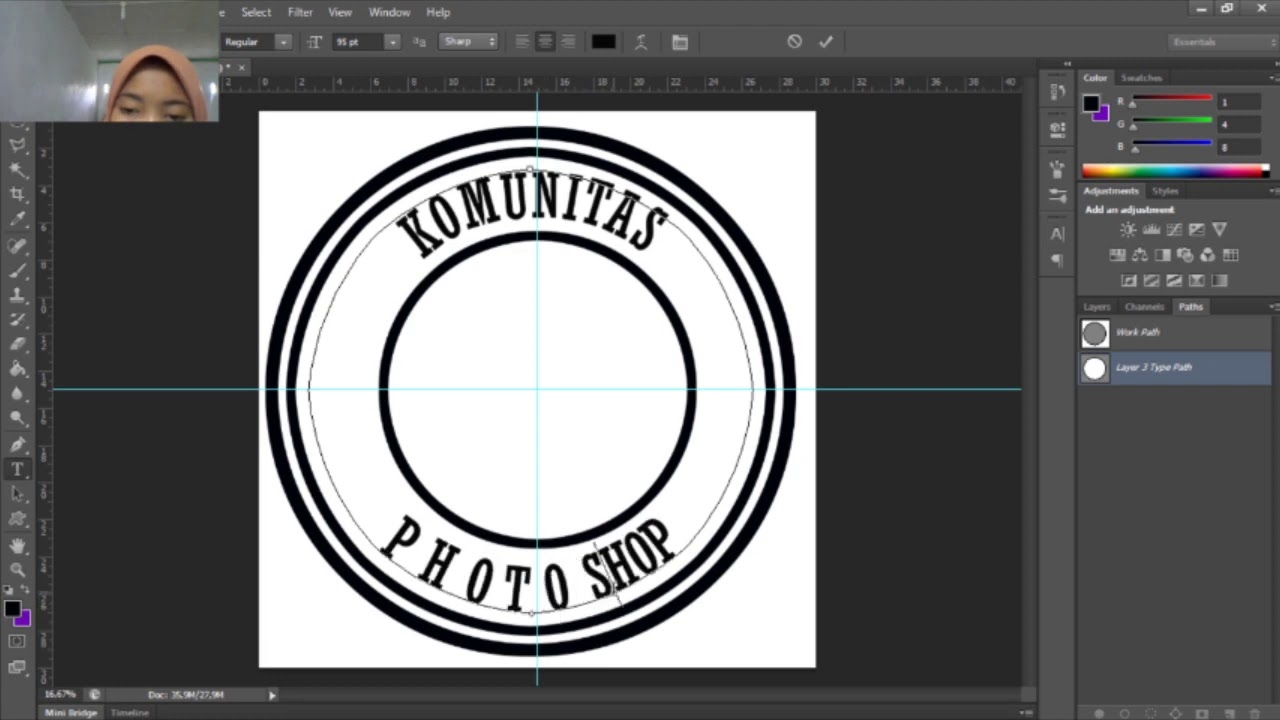The height and width of the screenshot is (720, 1280).
Task: Select the Paint Bucket tool
Action: pos(17,369)
